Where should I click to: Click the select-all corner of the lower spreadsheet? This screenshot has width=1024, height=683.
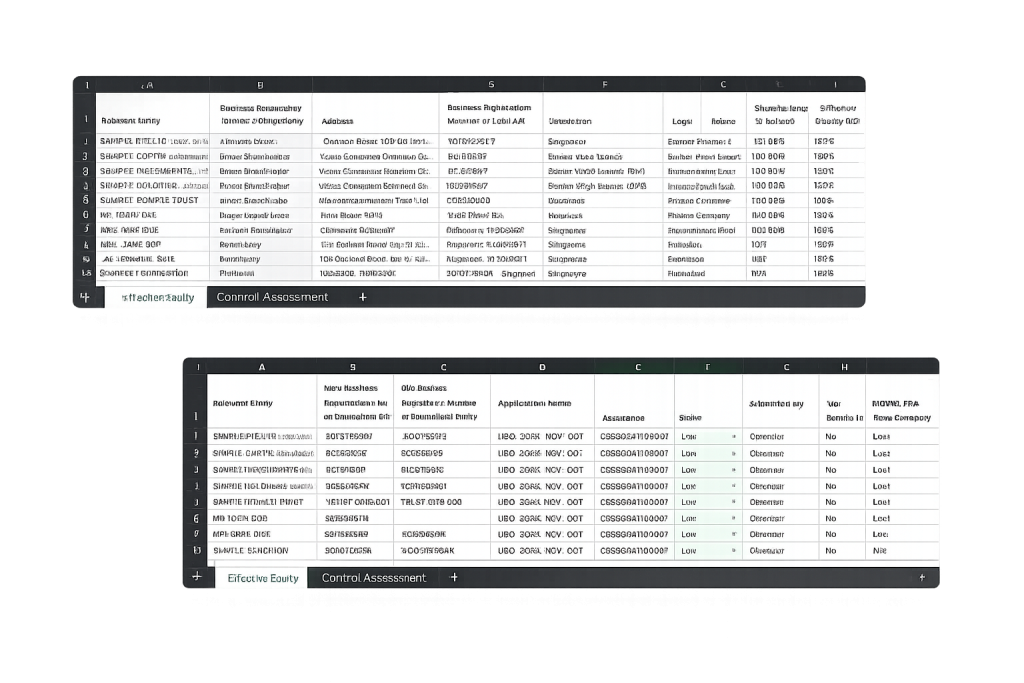(196, 367)
